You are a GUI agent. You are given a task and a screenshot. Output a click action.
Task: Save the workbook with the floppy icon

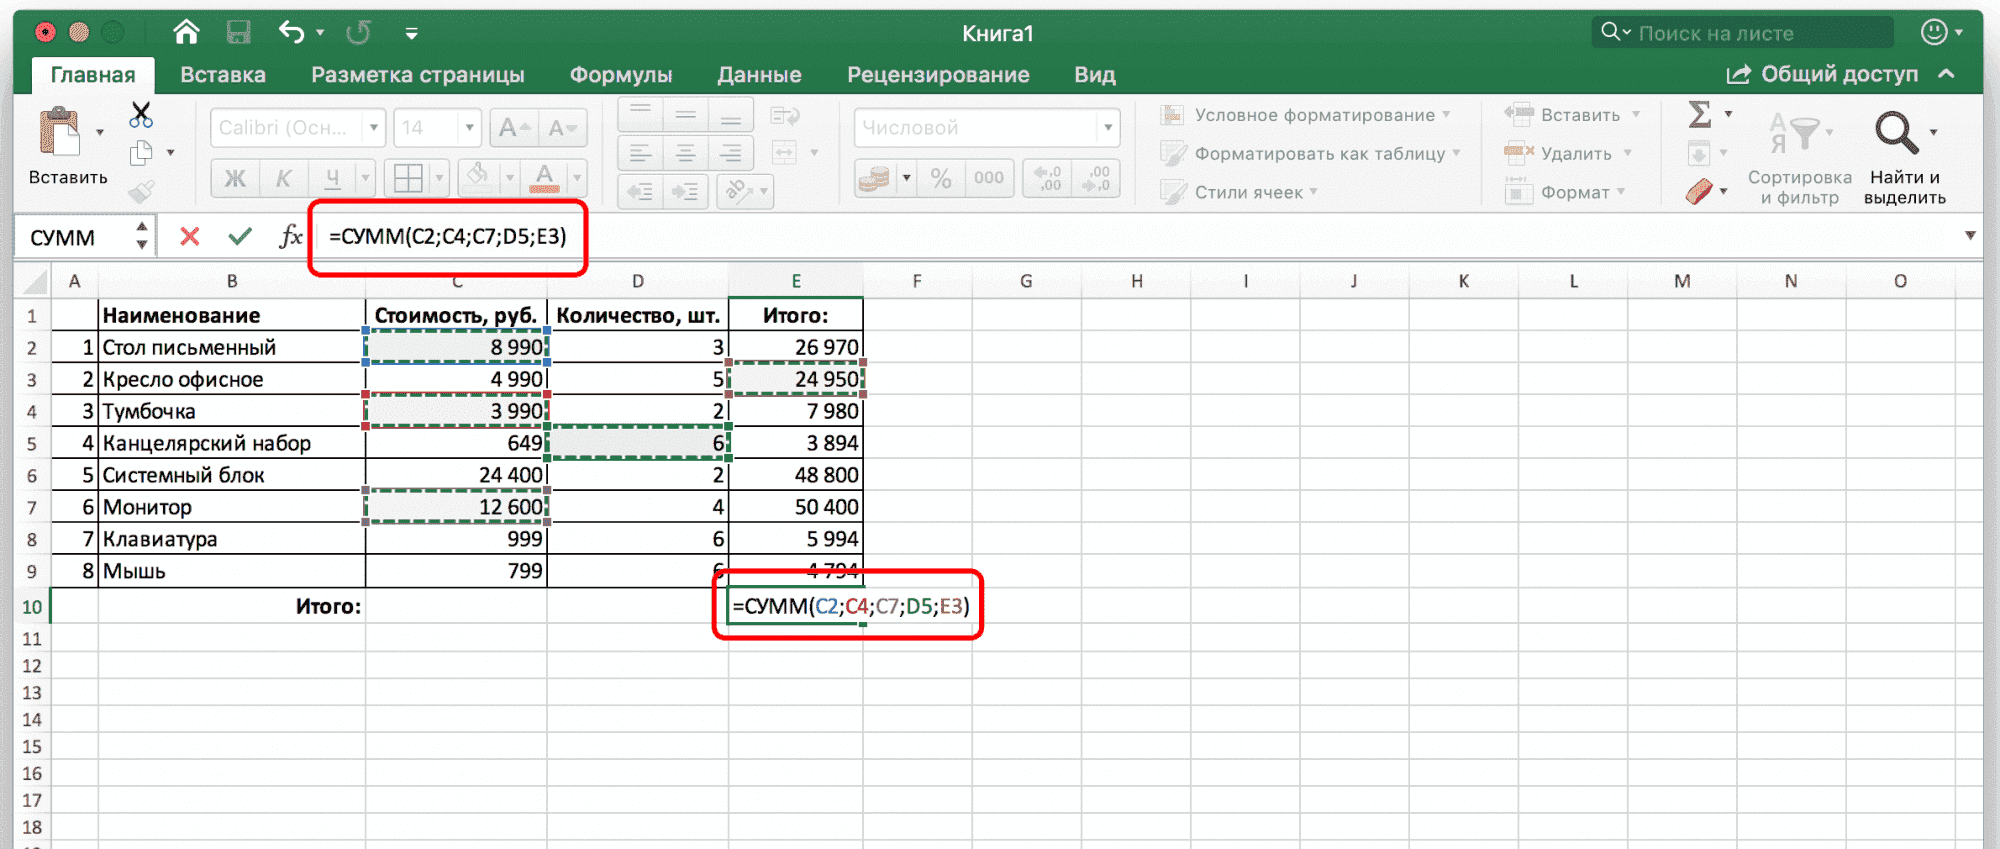coord(238,33)
